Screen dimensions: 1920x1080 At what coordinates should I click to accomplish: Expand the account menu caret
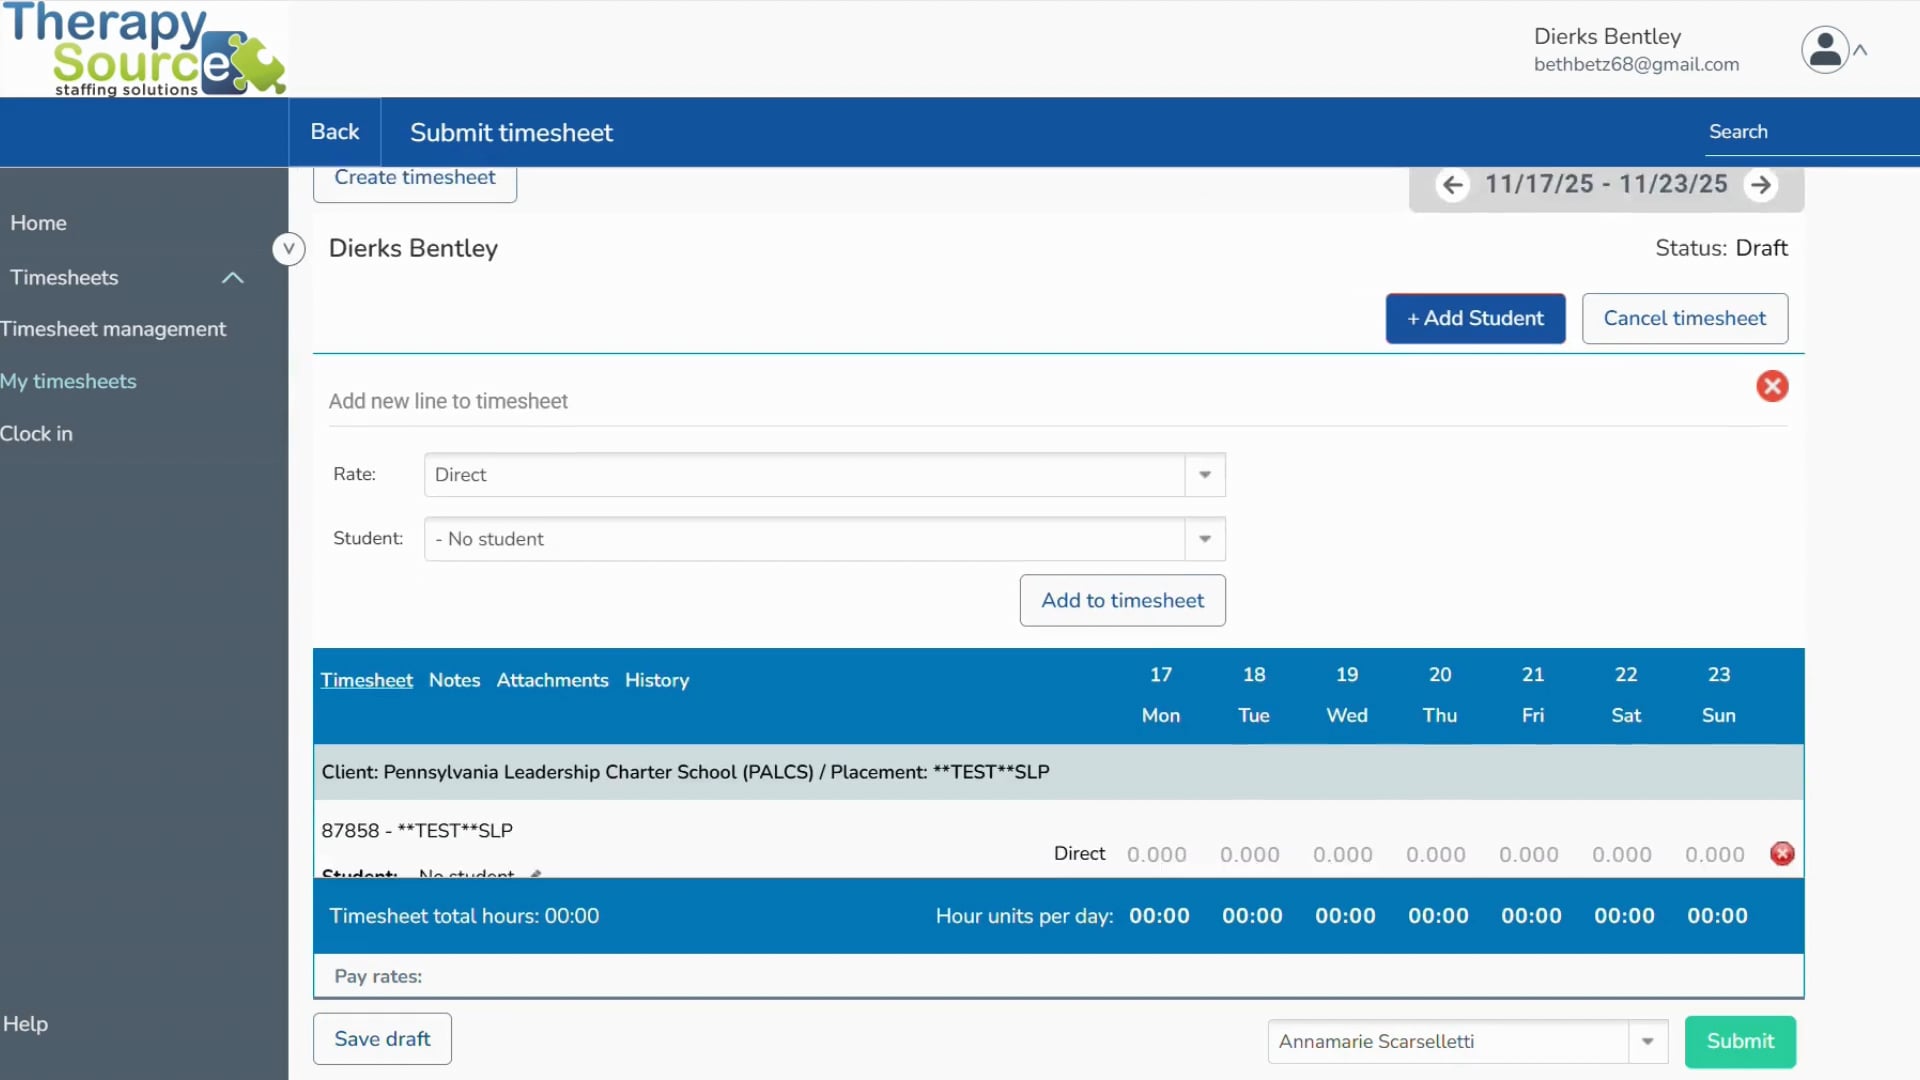(x=1861, y=50)
